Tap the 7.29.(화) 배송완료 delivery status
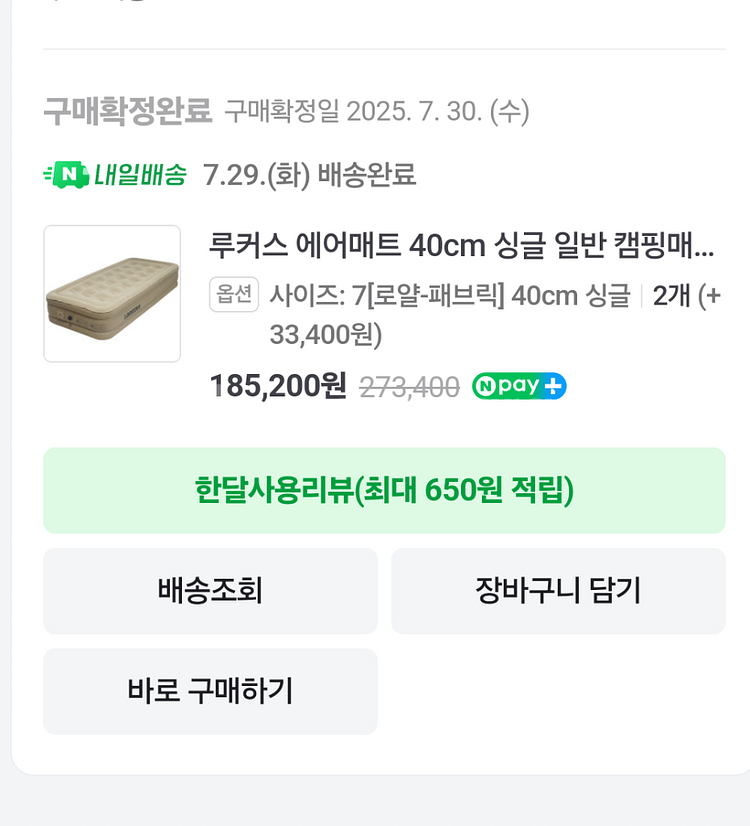 (309, 175)
